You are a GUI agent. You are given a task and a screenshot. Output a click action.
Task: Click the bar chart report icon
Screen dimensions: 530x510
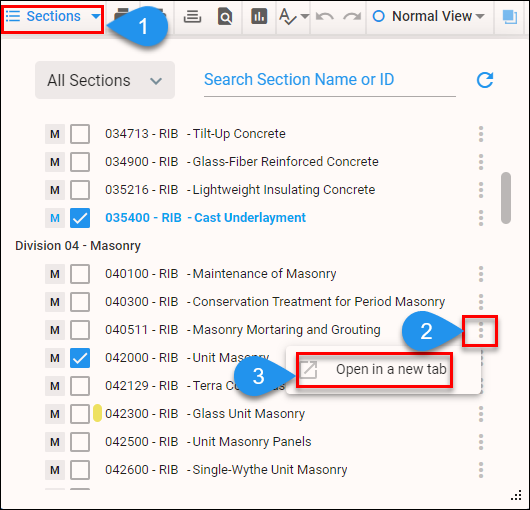tap(259, 16)
